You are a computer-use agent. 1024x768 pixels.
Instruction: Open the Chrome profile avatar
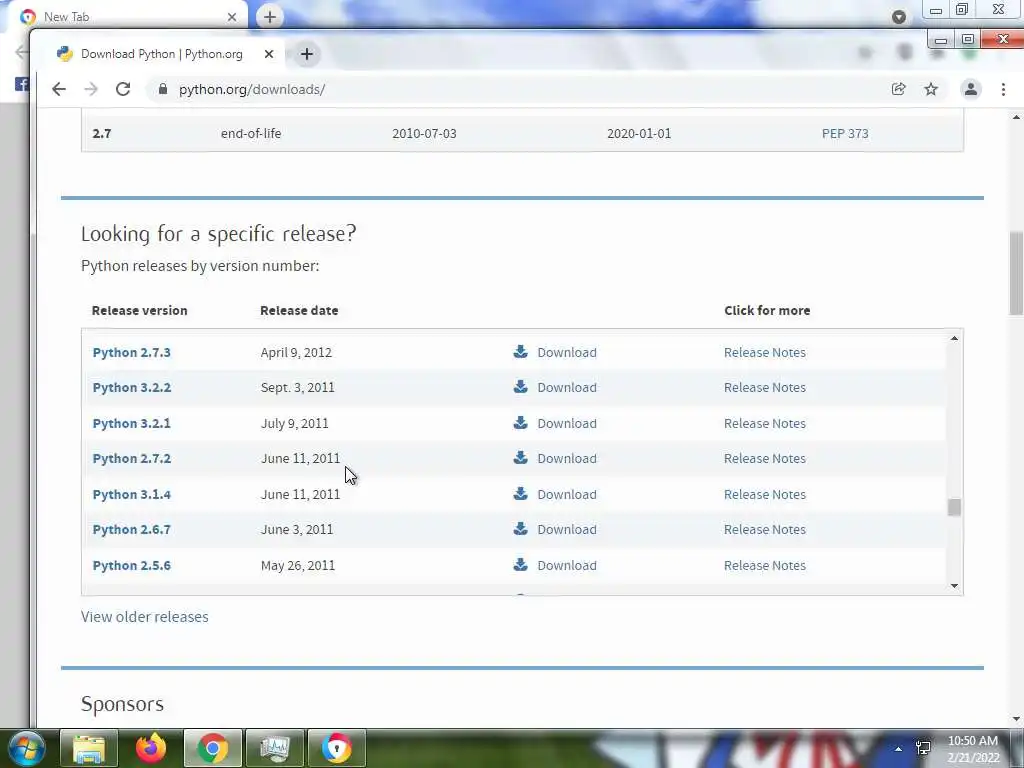pos(971,89)
